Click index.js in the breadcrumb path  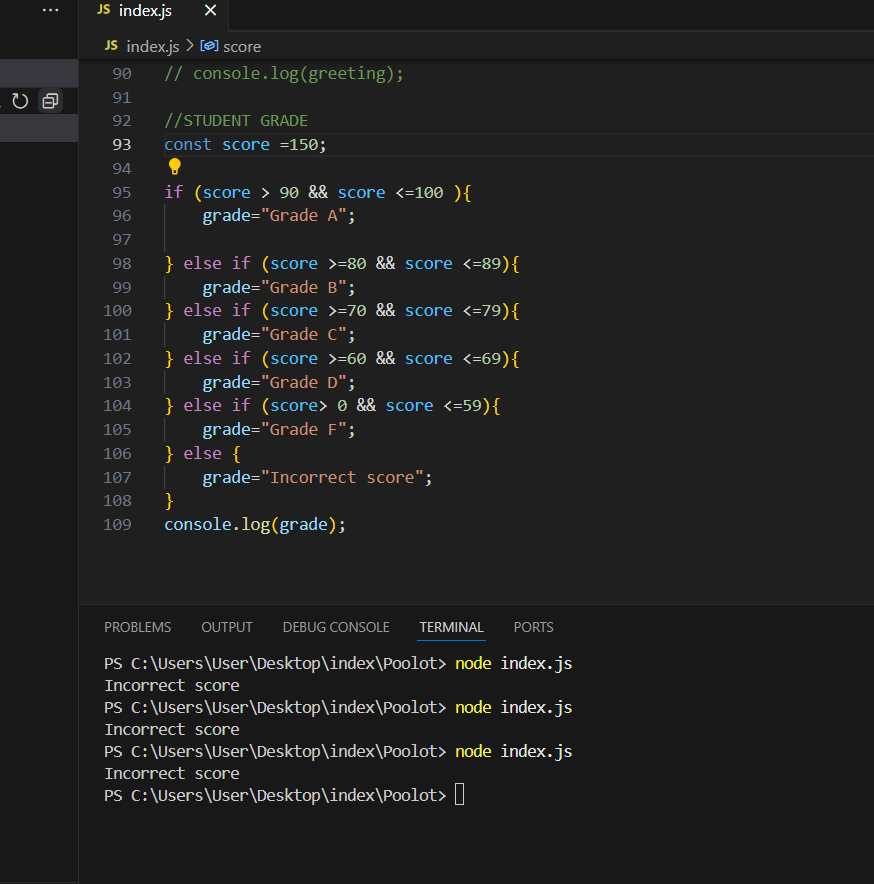tap(153, 46)
